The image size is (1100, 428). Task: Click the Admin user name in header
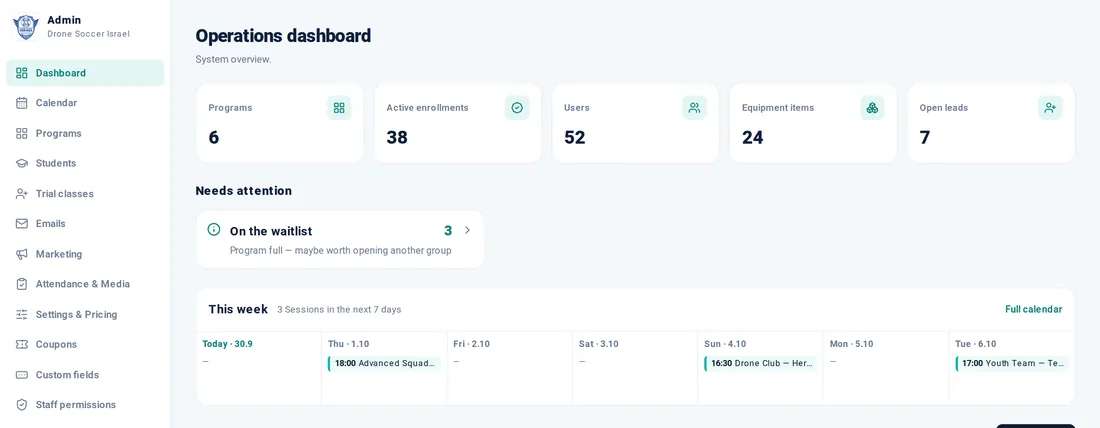pyautogui.click(x=64, y=20)
